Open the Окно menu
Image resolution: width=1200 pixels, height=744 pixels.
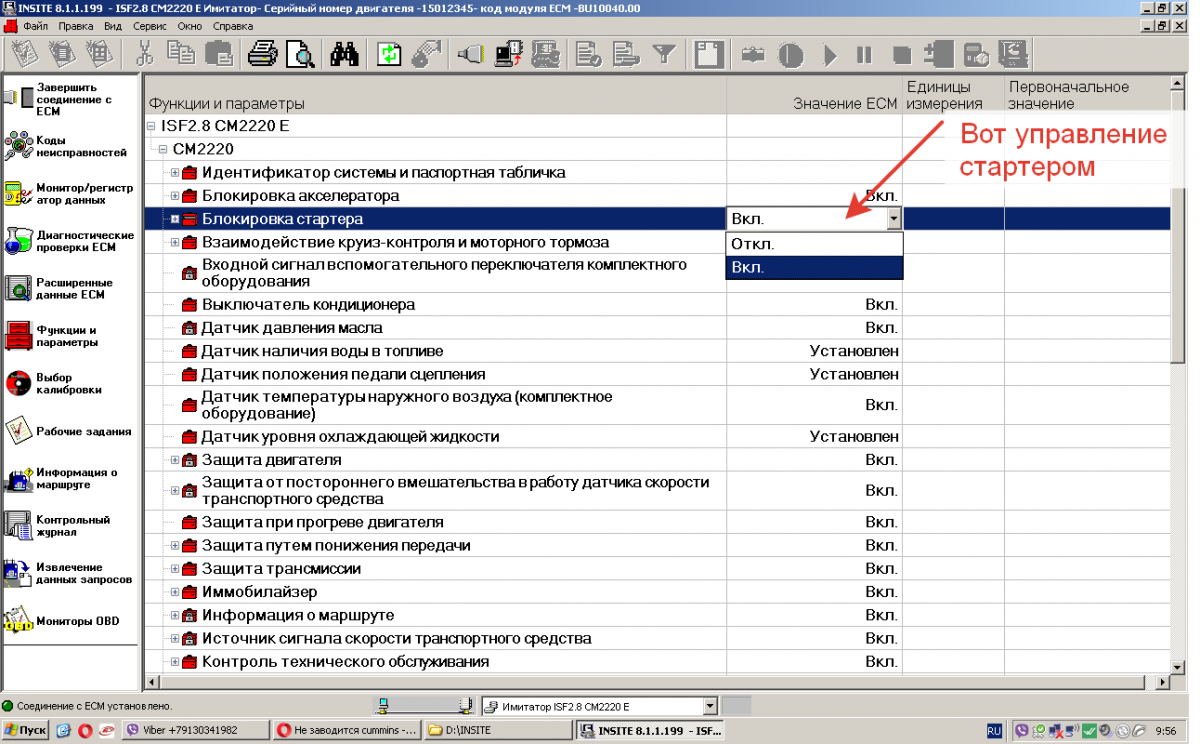click(190, 26)
